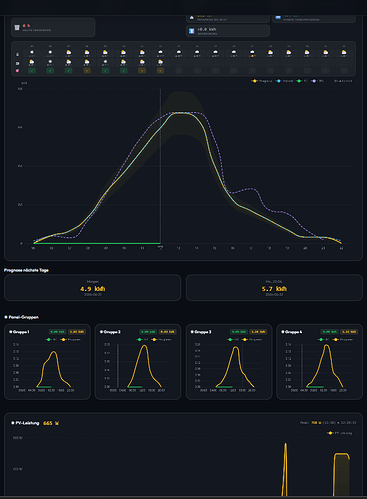Toggle green IST series in main chart legend
Screen dimensions: 367x499
click(x=302, y=81)
